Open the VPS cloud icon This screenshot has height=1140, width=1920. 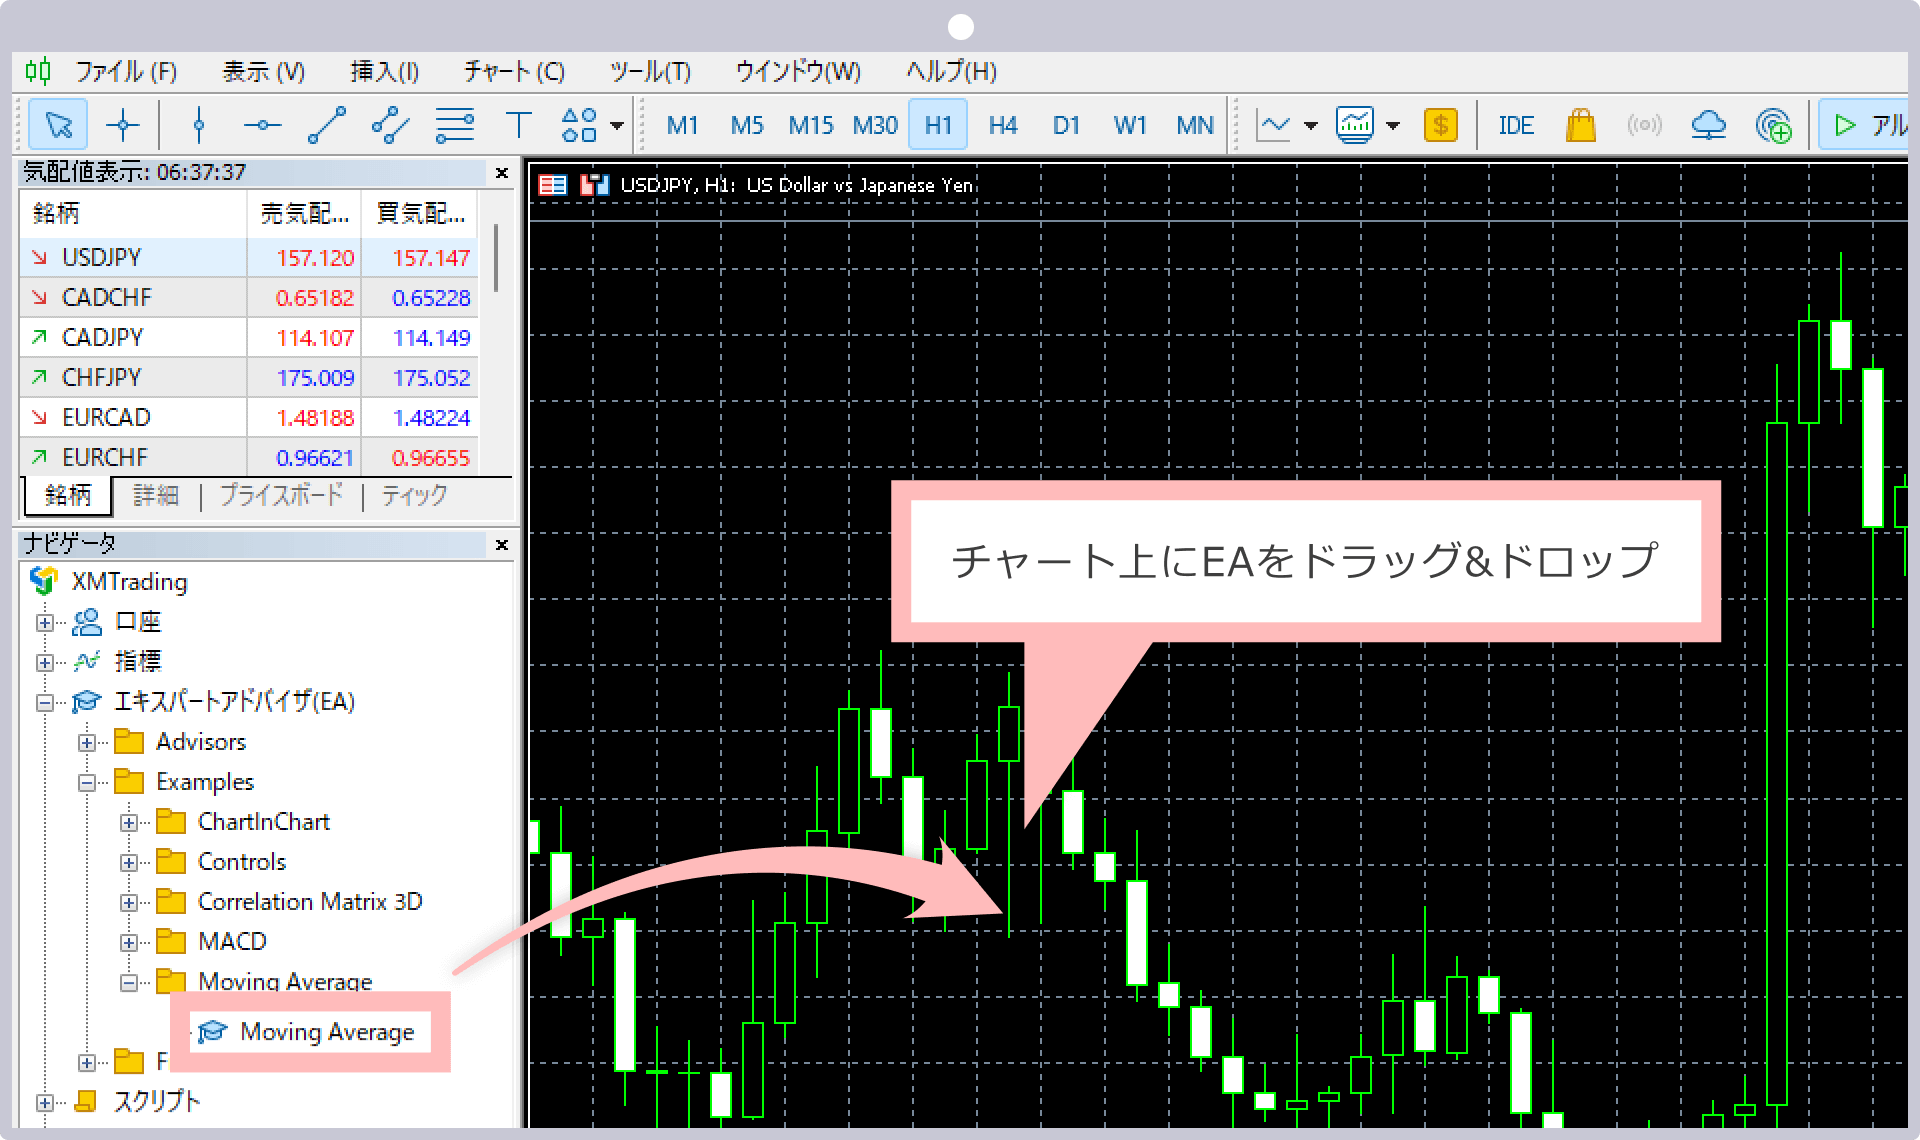point(1709,126)
